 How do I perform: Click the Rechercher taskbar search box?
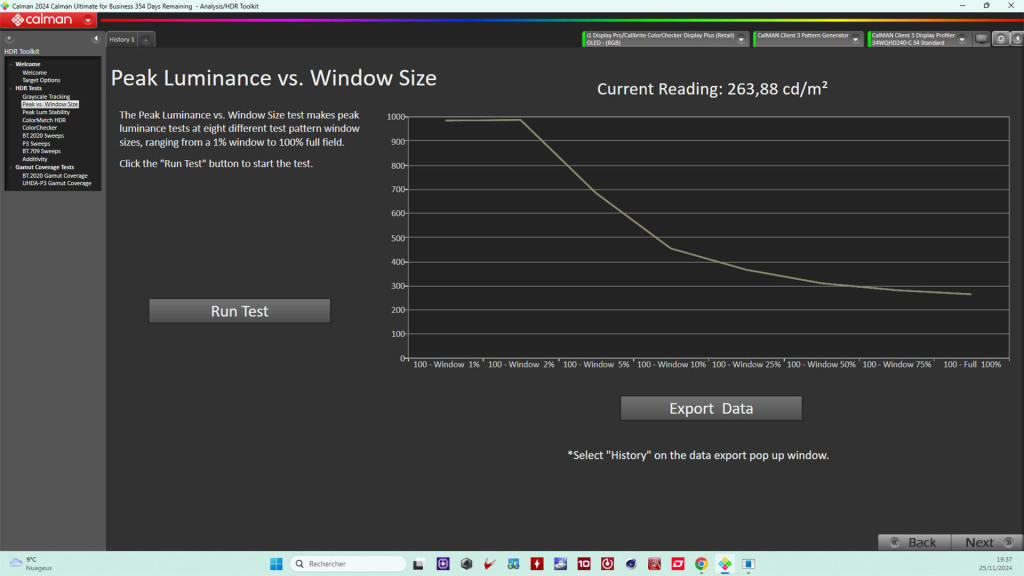[347, 564]
